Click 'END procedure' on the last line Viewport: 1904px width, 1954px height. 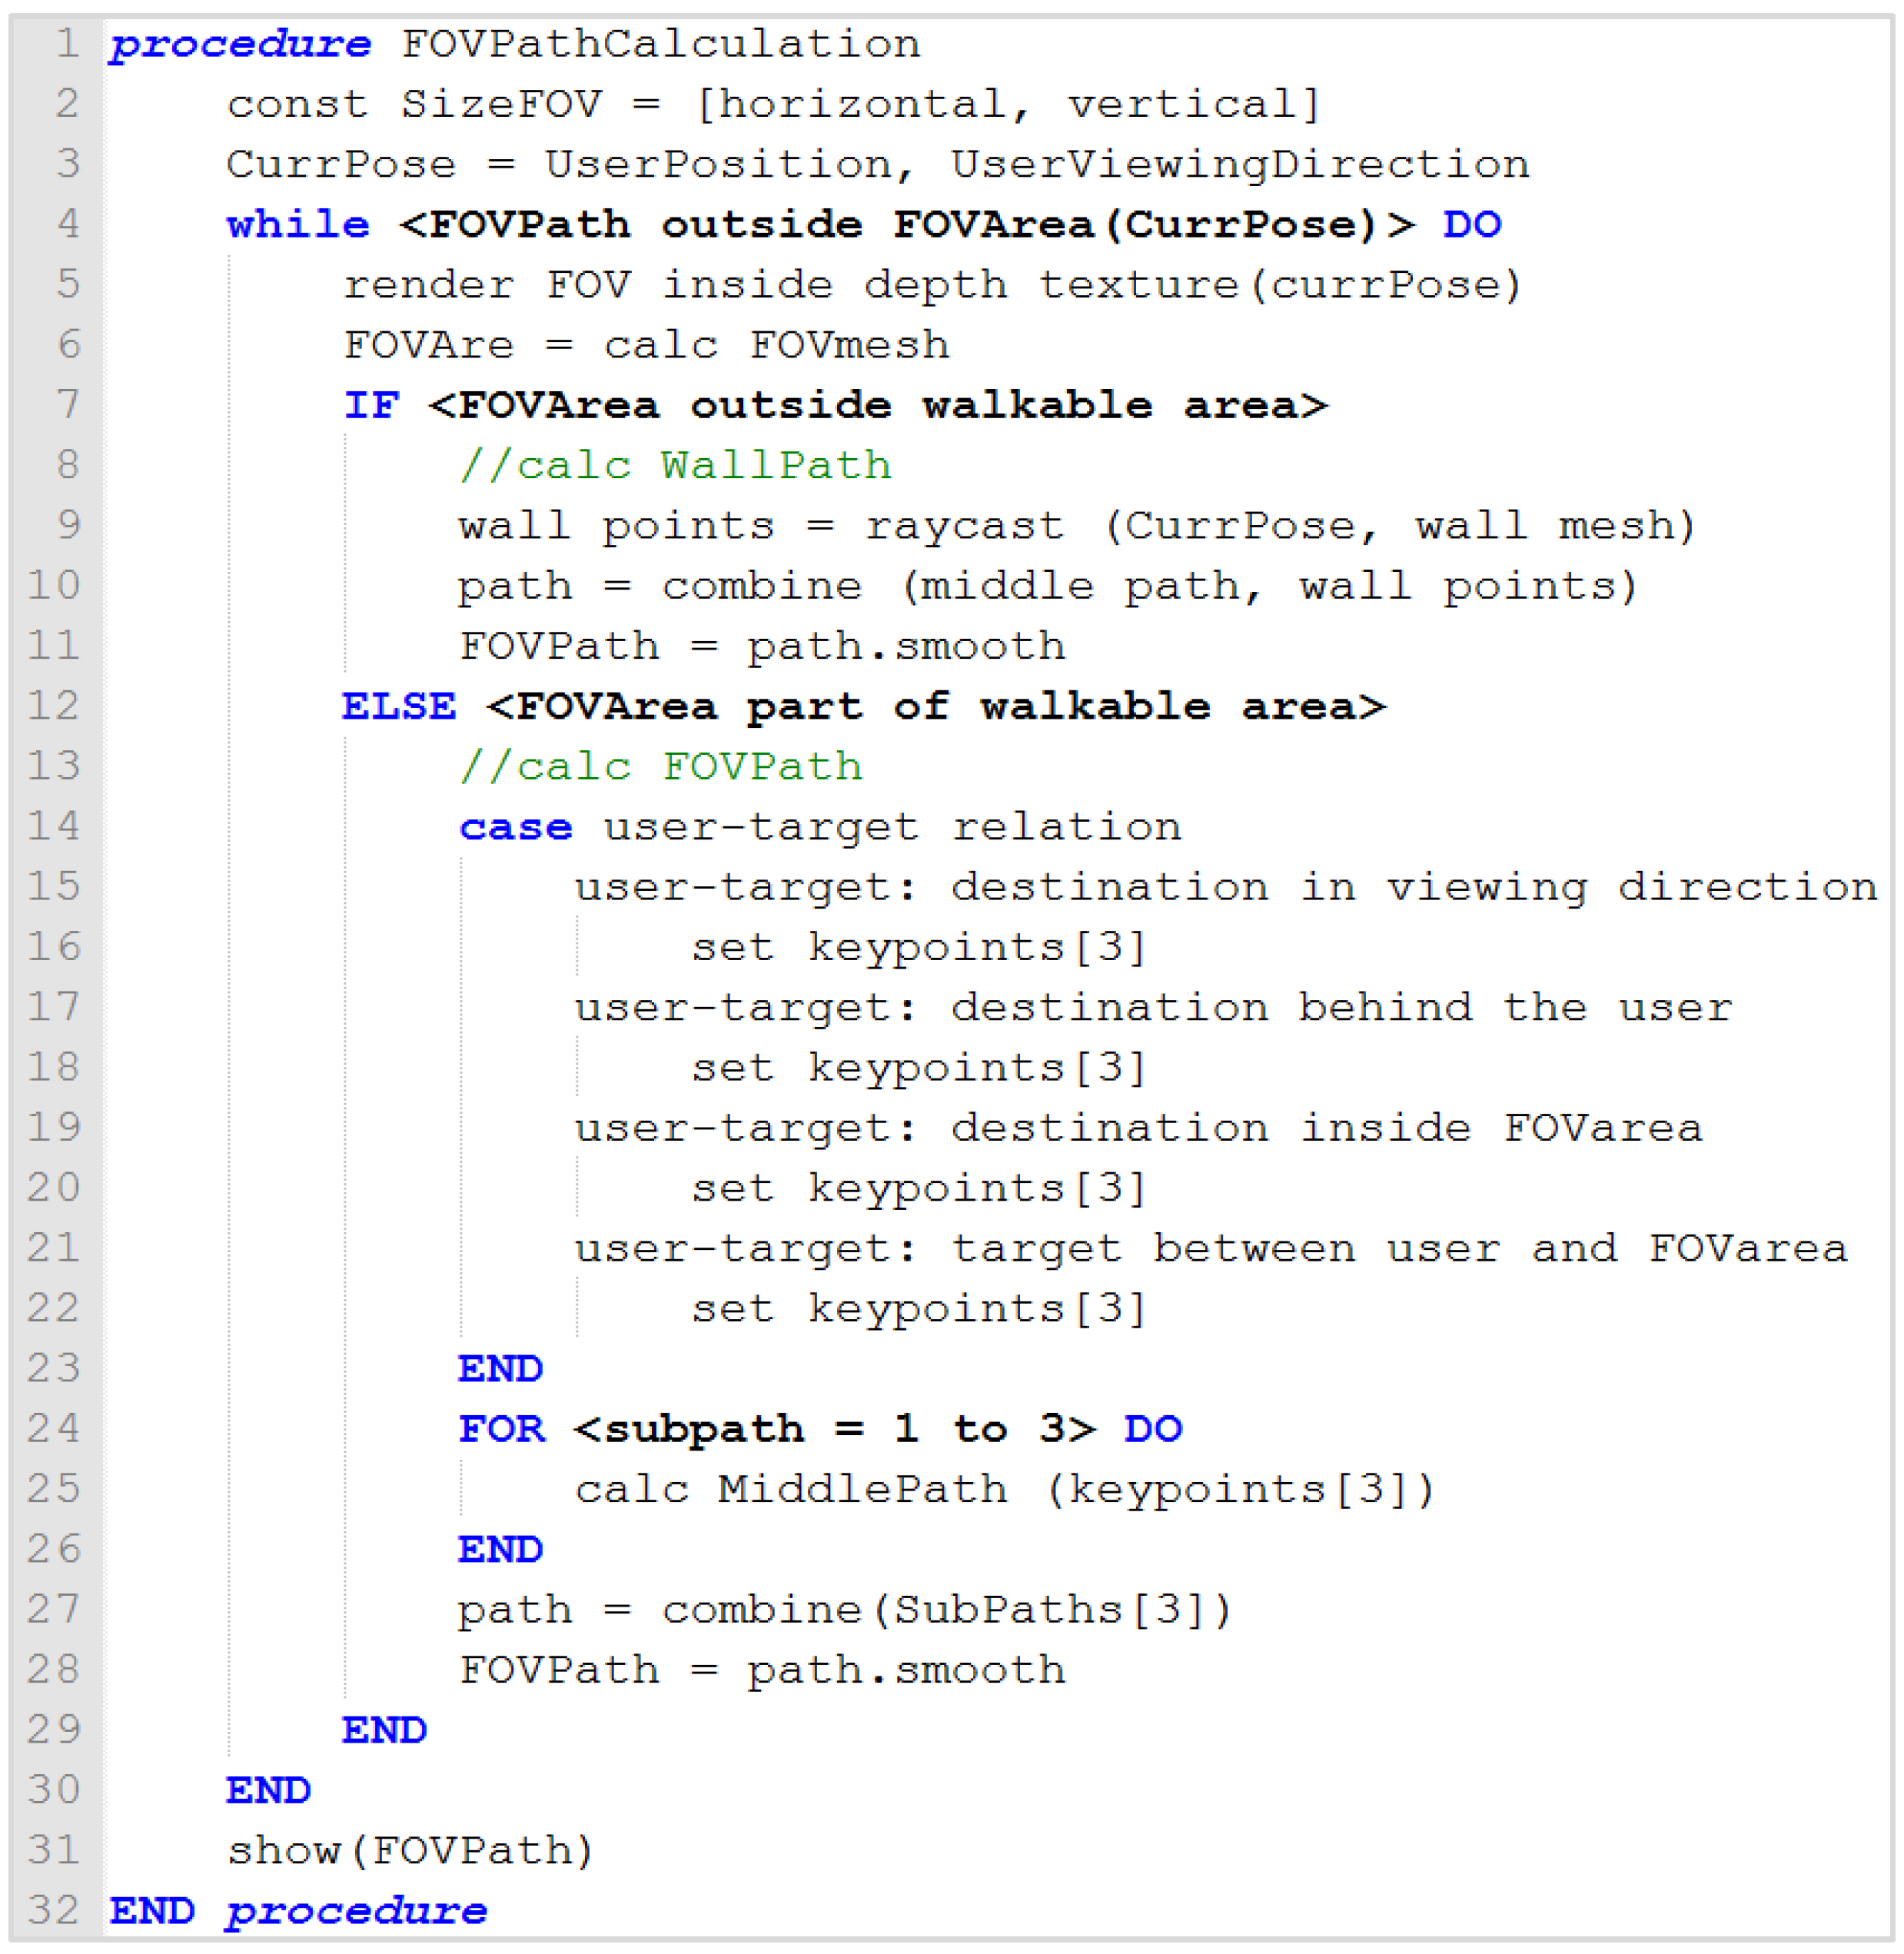[x=297, y=1911]
